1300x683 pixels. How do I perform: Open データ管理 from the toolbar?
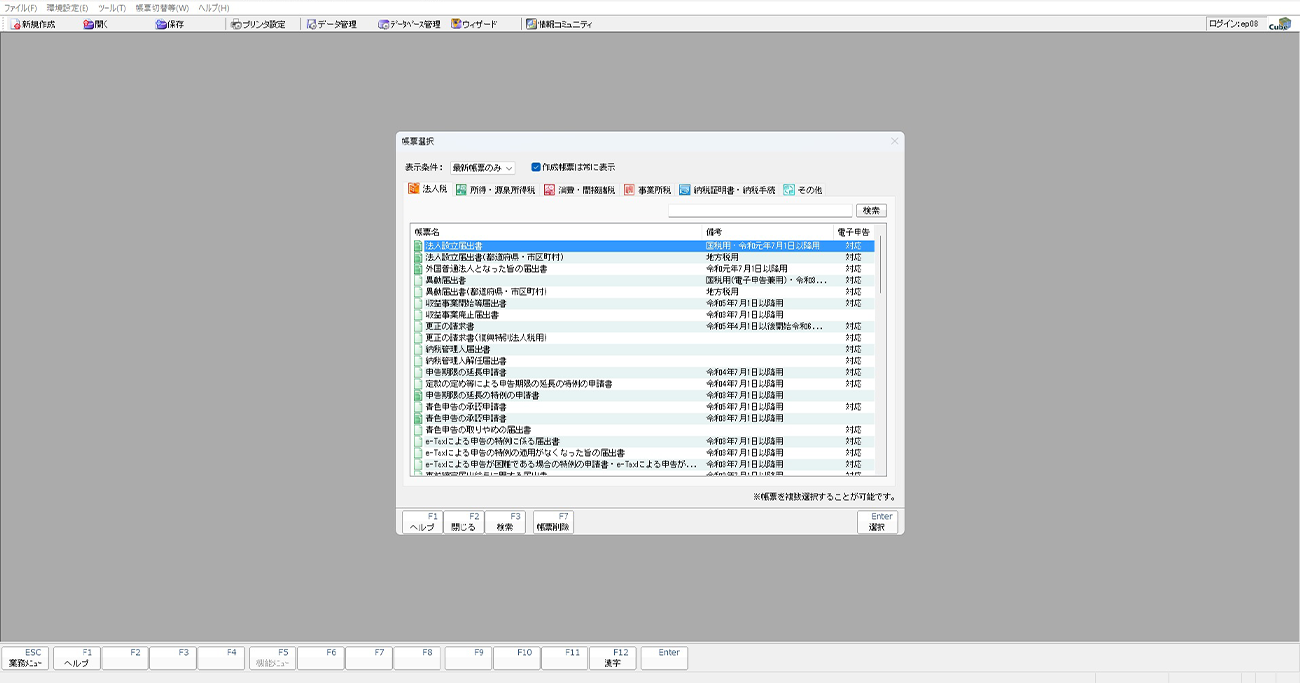click(x=331, y=24)
